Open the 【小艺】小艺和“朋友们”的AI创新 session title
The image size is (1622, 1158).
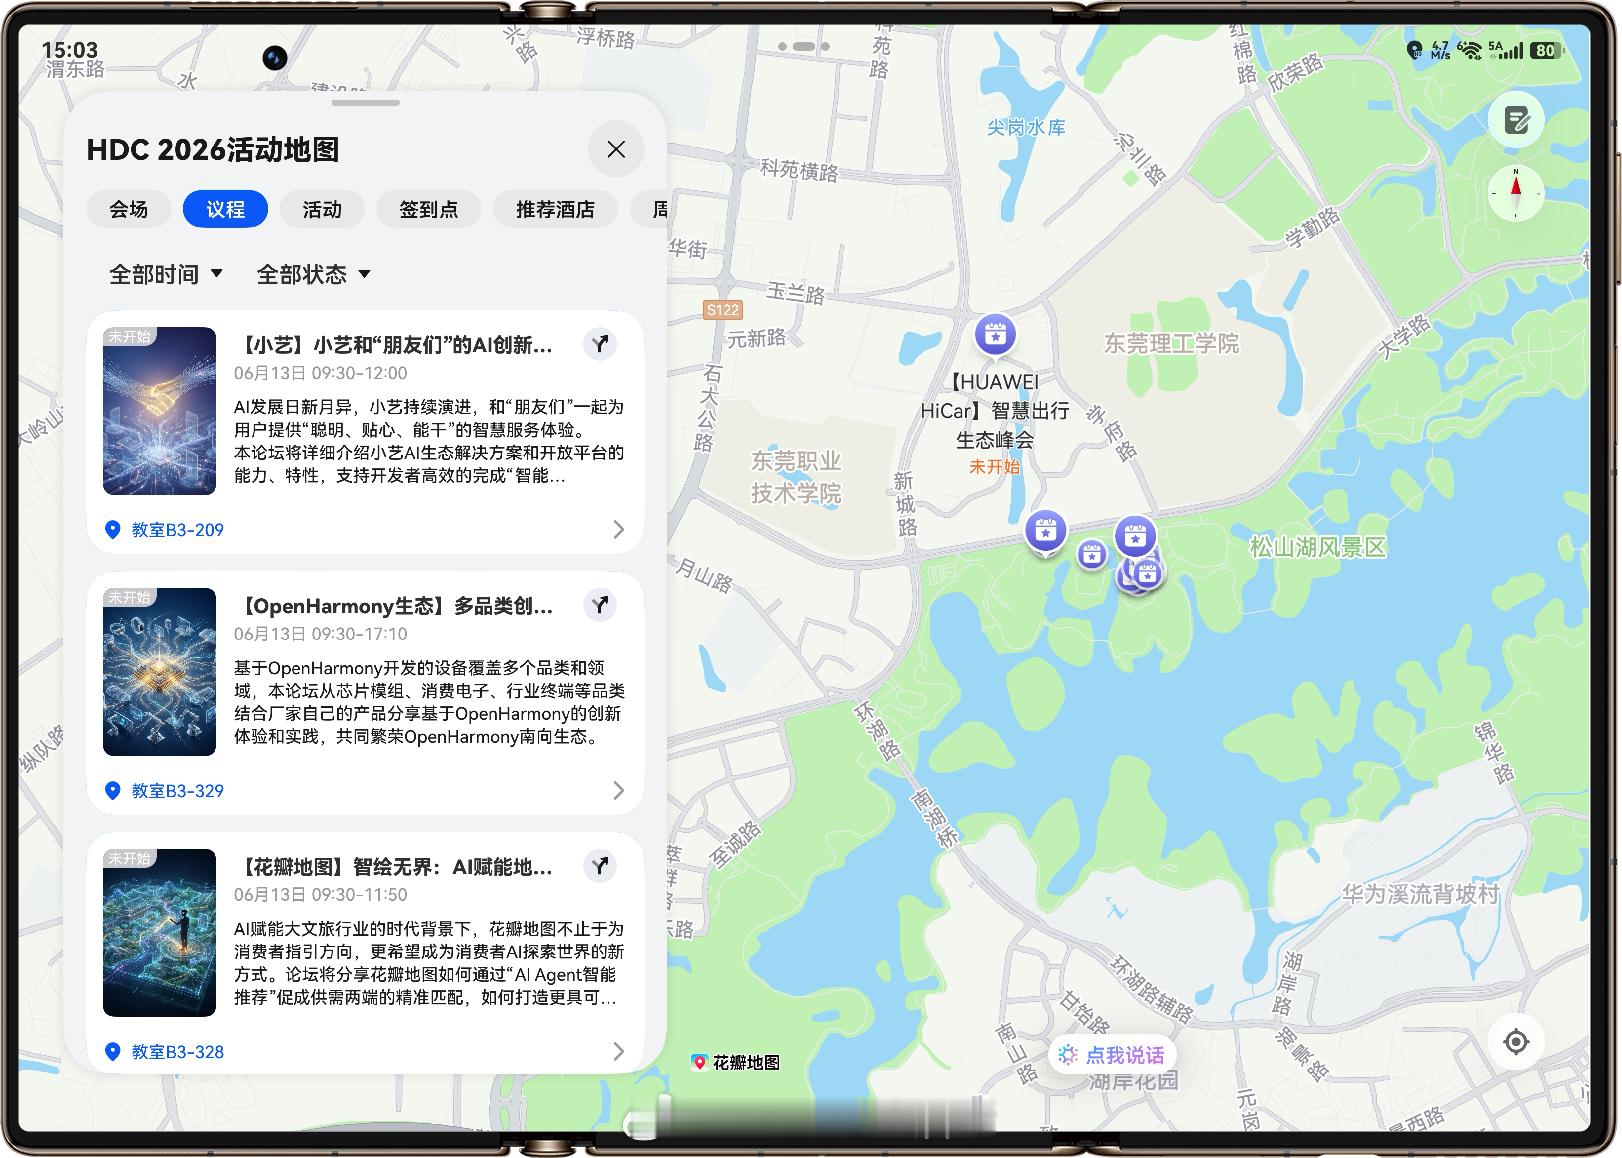393,345
